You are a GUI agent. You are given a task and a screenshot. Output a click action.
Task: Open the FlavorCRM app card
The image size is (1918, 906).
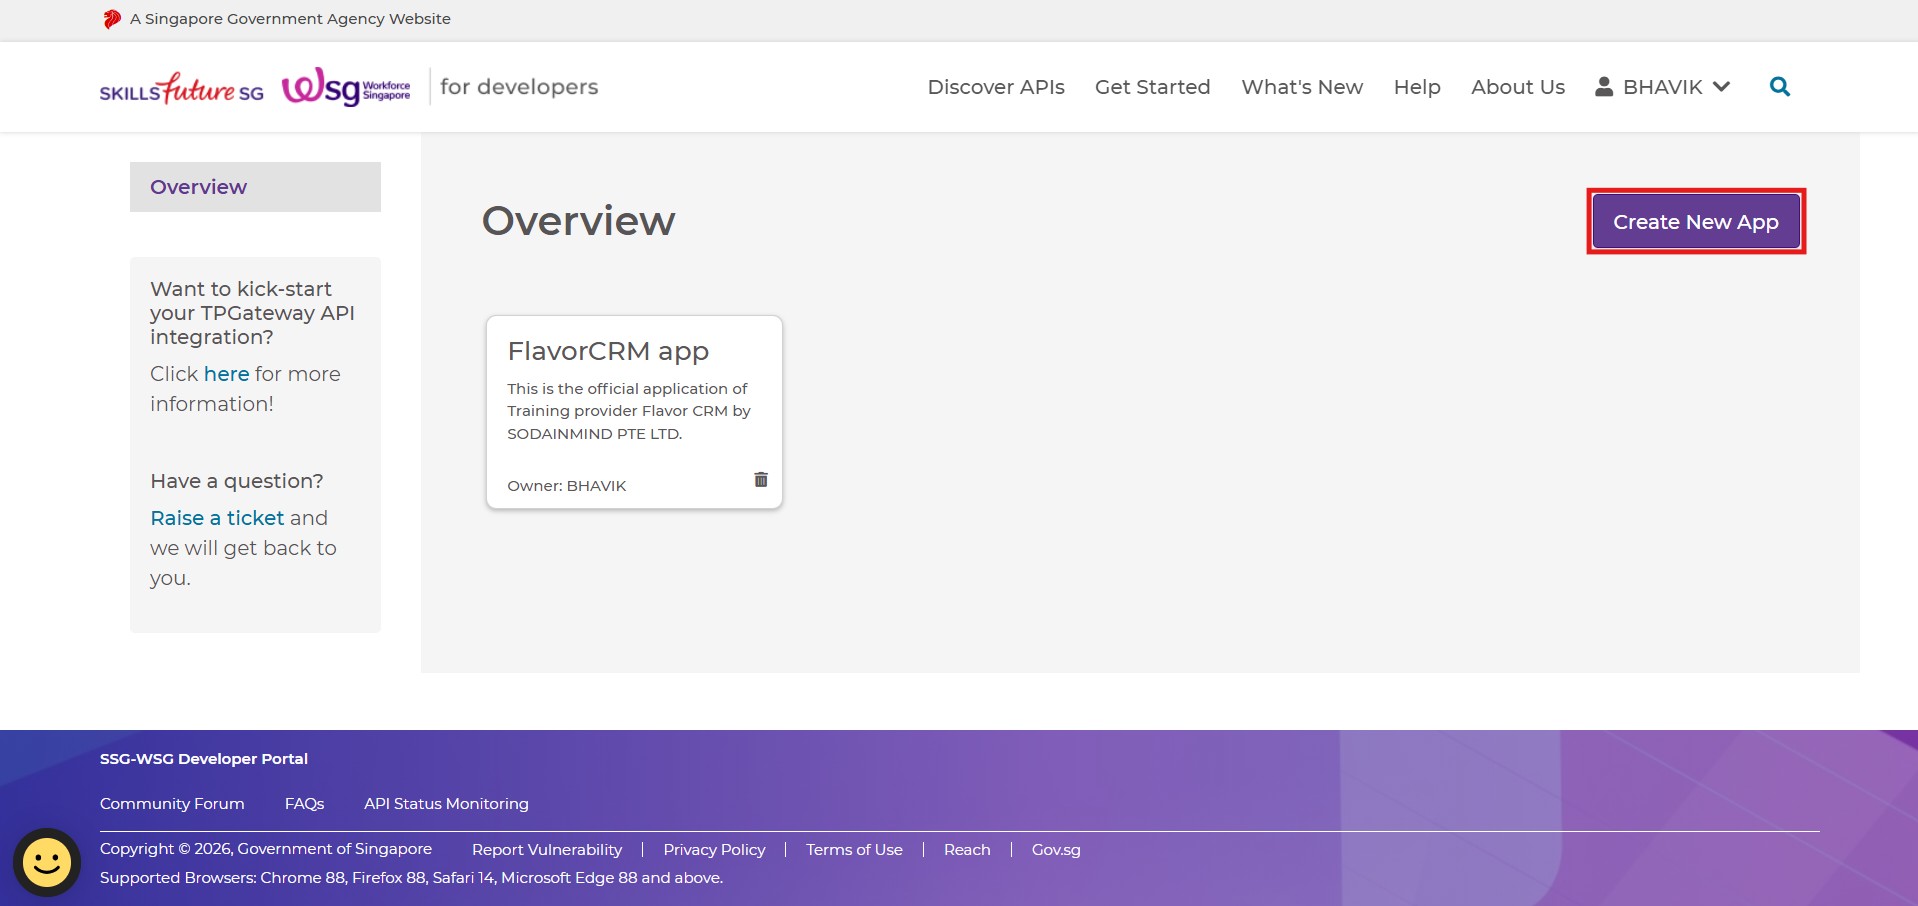click(608, 352)
